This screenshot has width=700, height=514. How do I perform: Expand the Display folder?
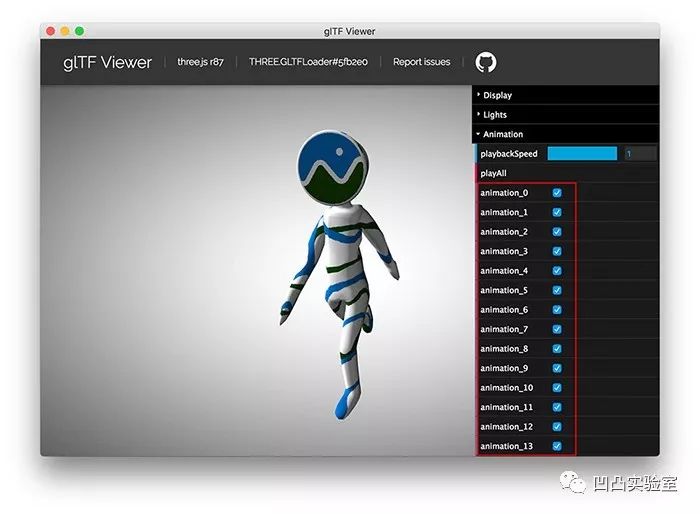click(x=566, y=95)
